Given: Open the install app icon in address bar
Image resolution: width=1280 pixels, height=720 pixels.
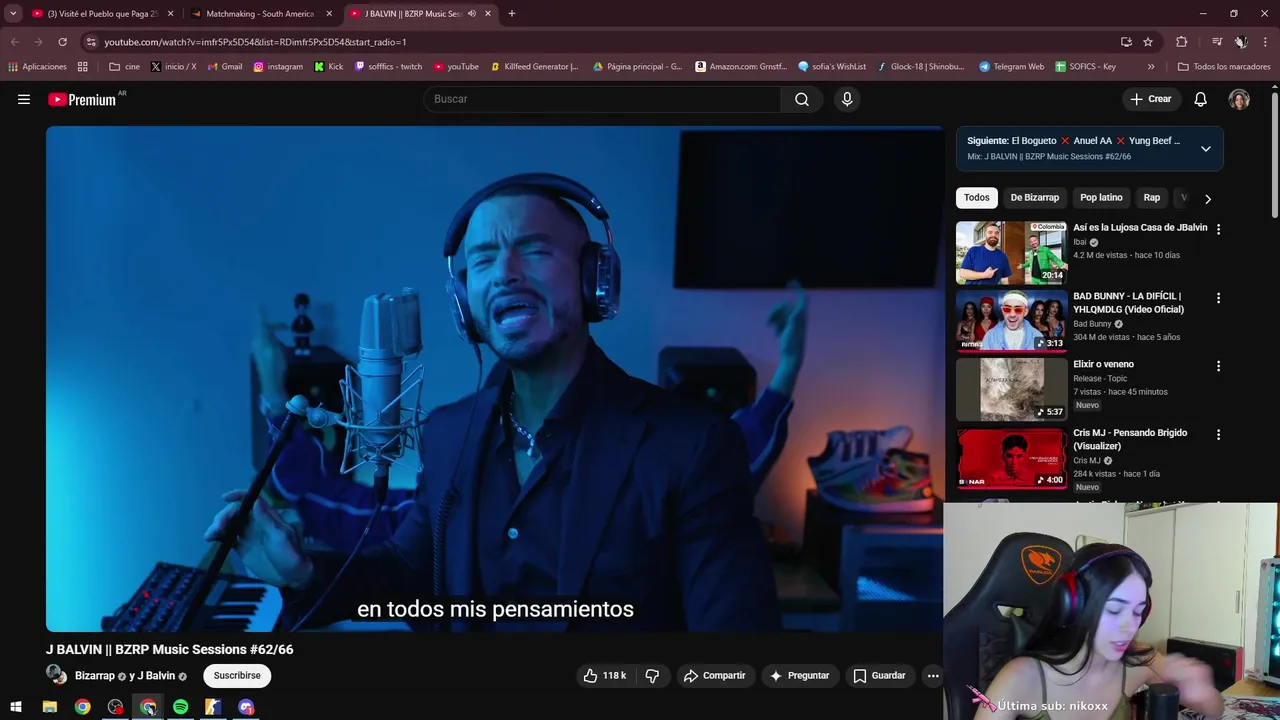Looking at the screenshot, I should pos(1126,42).
